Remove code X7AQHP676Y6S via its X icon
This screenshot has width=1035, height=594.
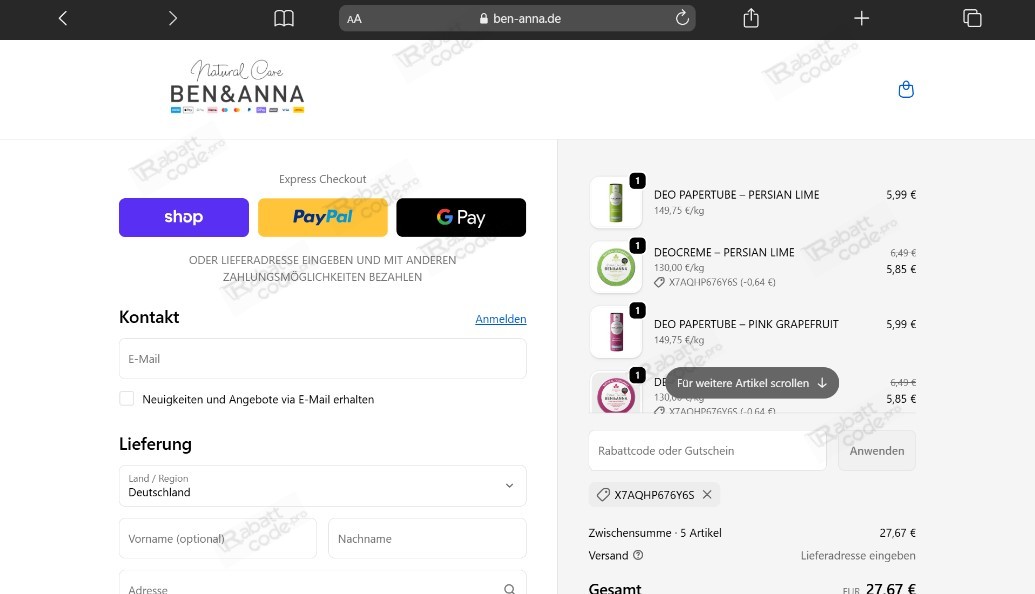[706, 494]
